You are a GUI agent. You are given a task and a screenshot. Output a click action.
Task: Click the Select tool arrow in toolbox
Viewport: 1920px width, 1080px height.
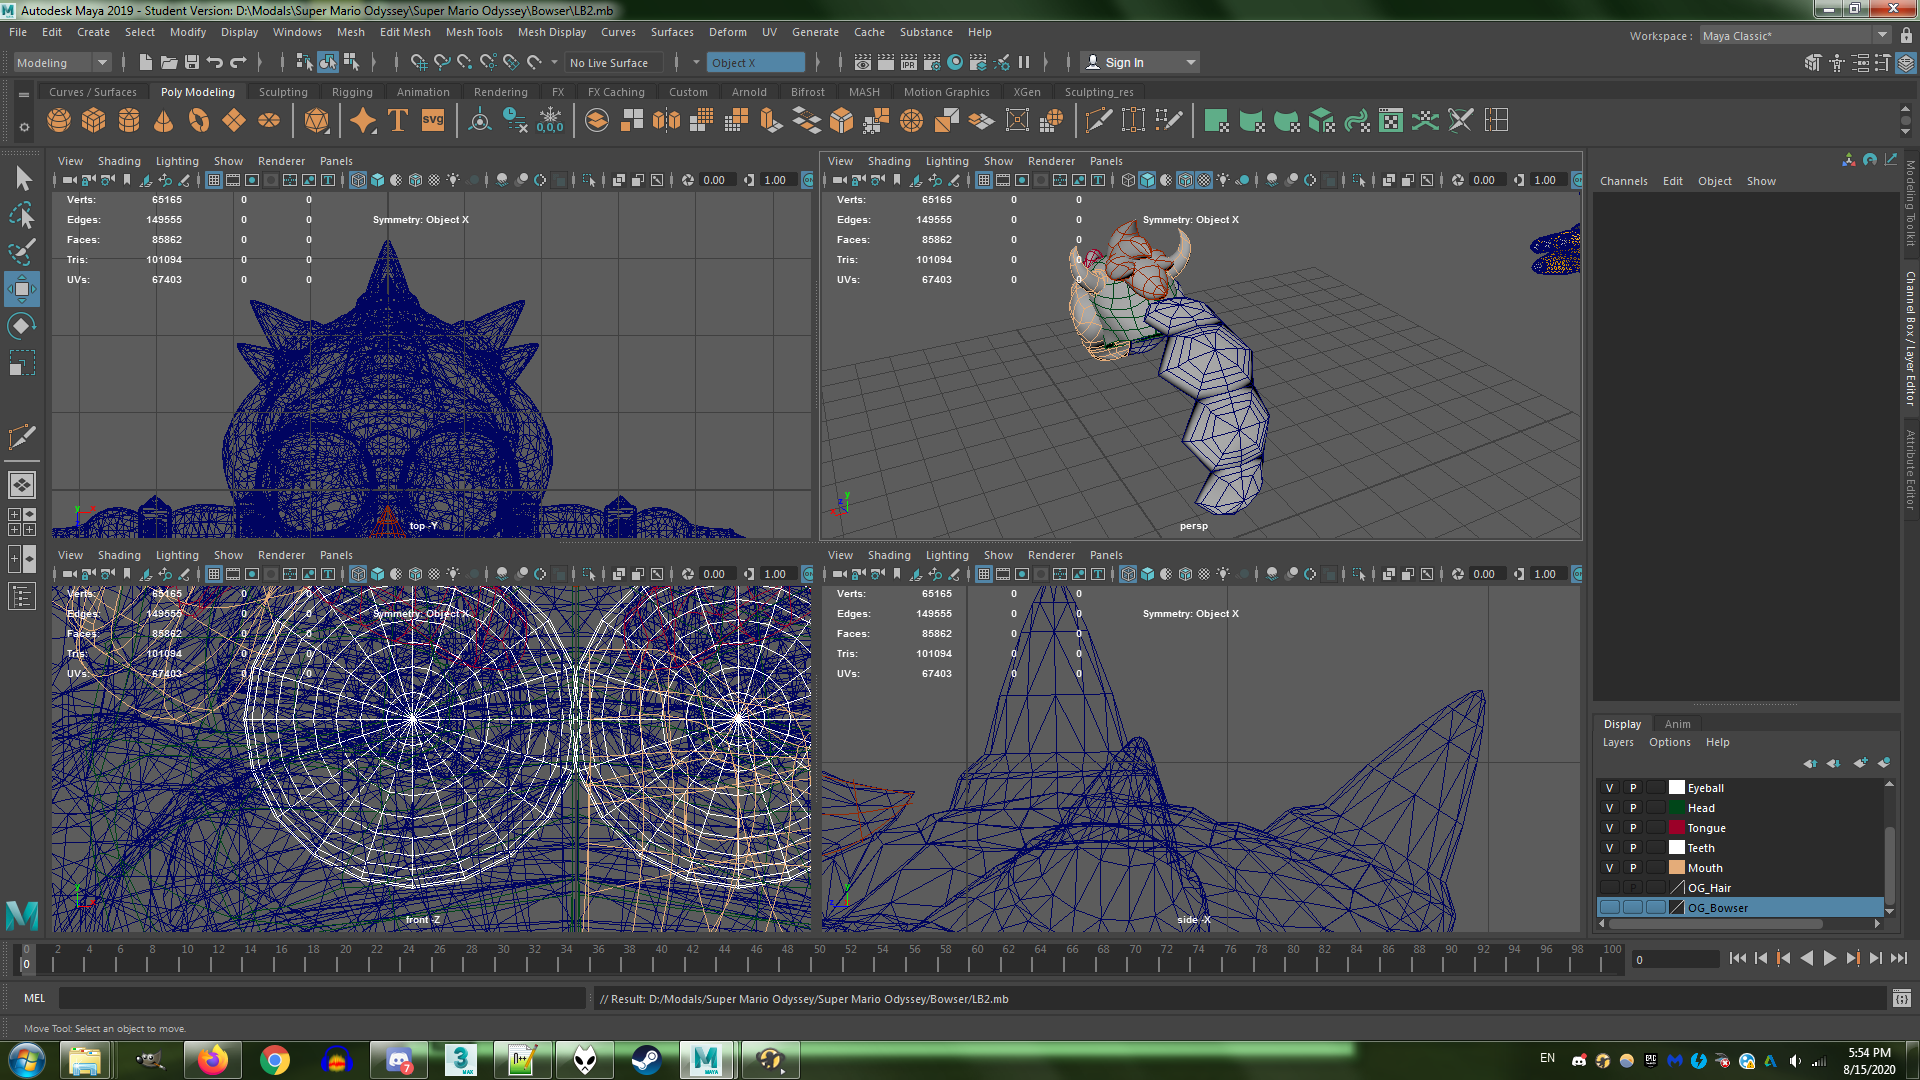click(22, 179)
